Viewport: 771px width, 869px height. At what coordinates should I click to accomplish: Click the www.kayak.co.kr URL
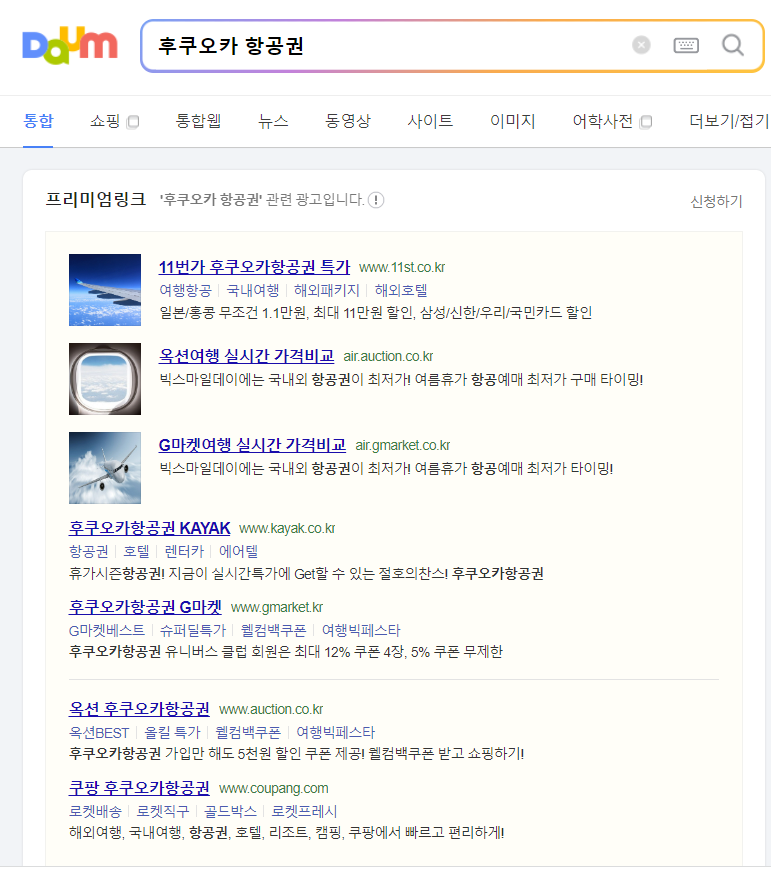pyautogui.click(x=287, y=529)
